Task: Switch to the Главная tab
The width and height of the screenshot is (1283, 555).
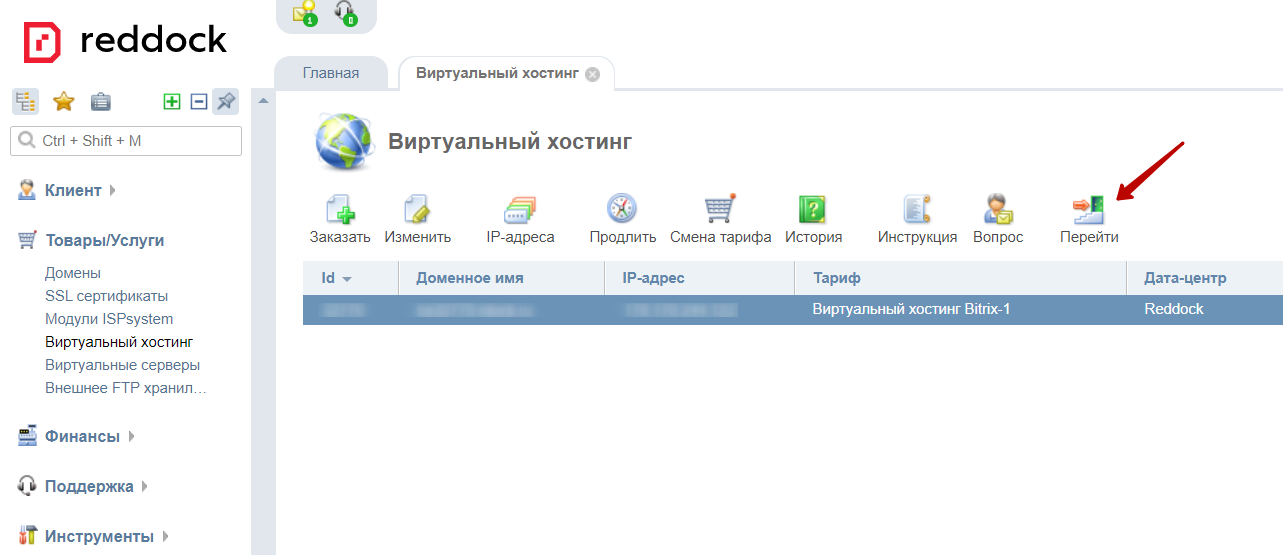Action: (330, 74)
